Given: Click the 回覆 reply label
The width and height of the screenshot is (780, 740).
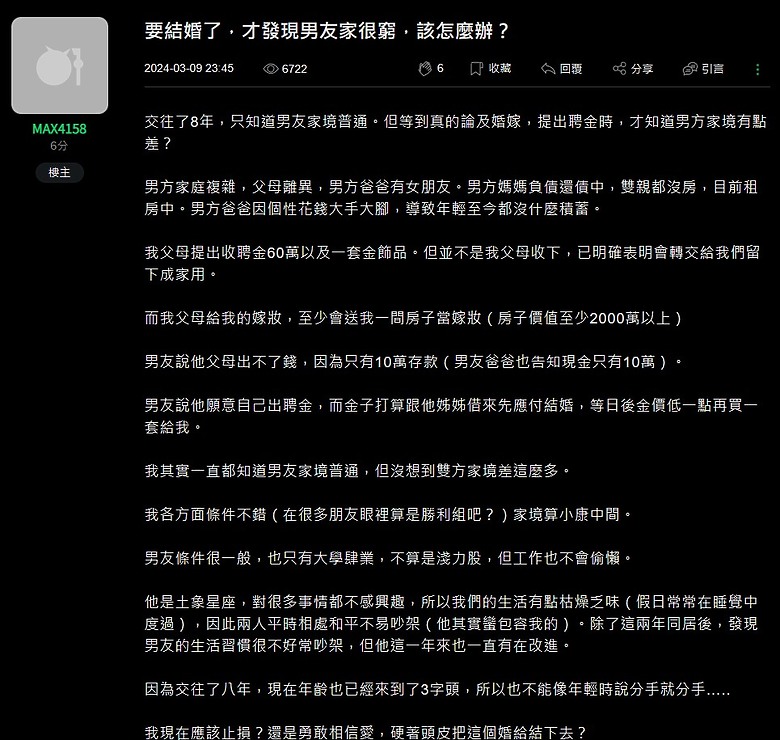Looking at the screenshot, I should 571,69.
